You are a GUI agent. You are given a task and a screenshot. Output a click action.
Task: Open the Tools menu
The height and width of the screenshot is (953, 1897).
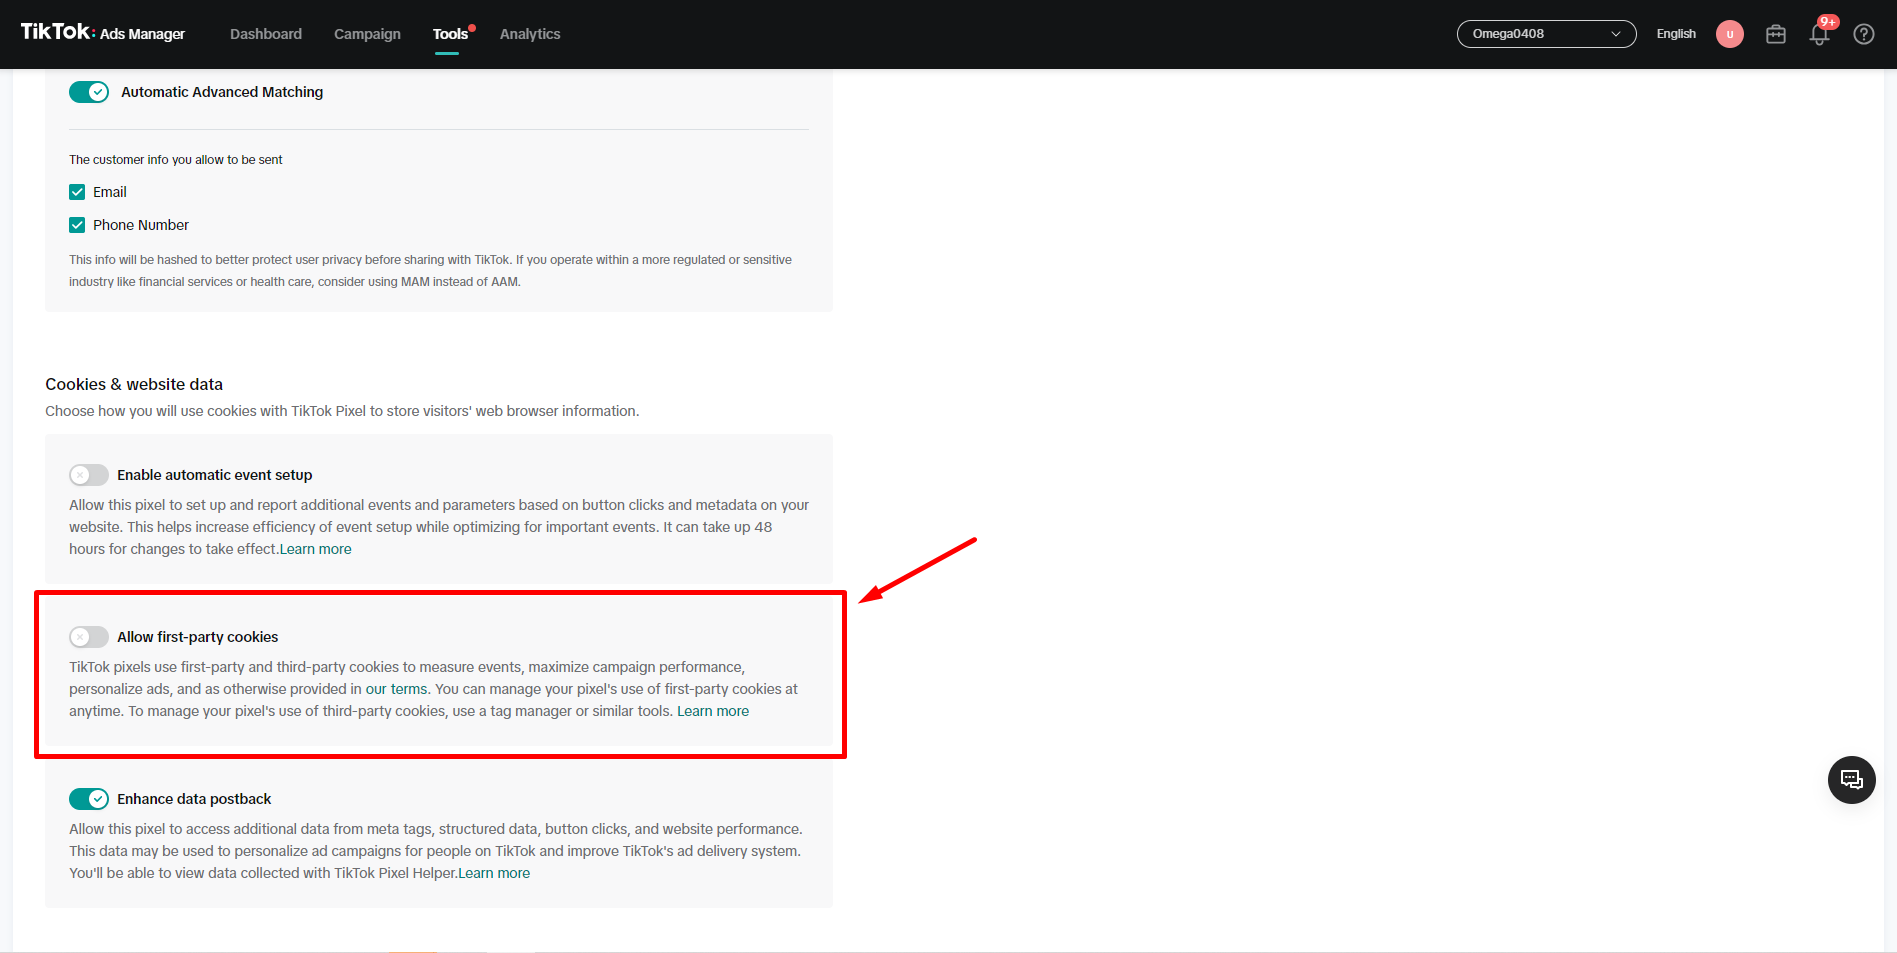(x=450, y=34)
